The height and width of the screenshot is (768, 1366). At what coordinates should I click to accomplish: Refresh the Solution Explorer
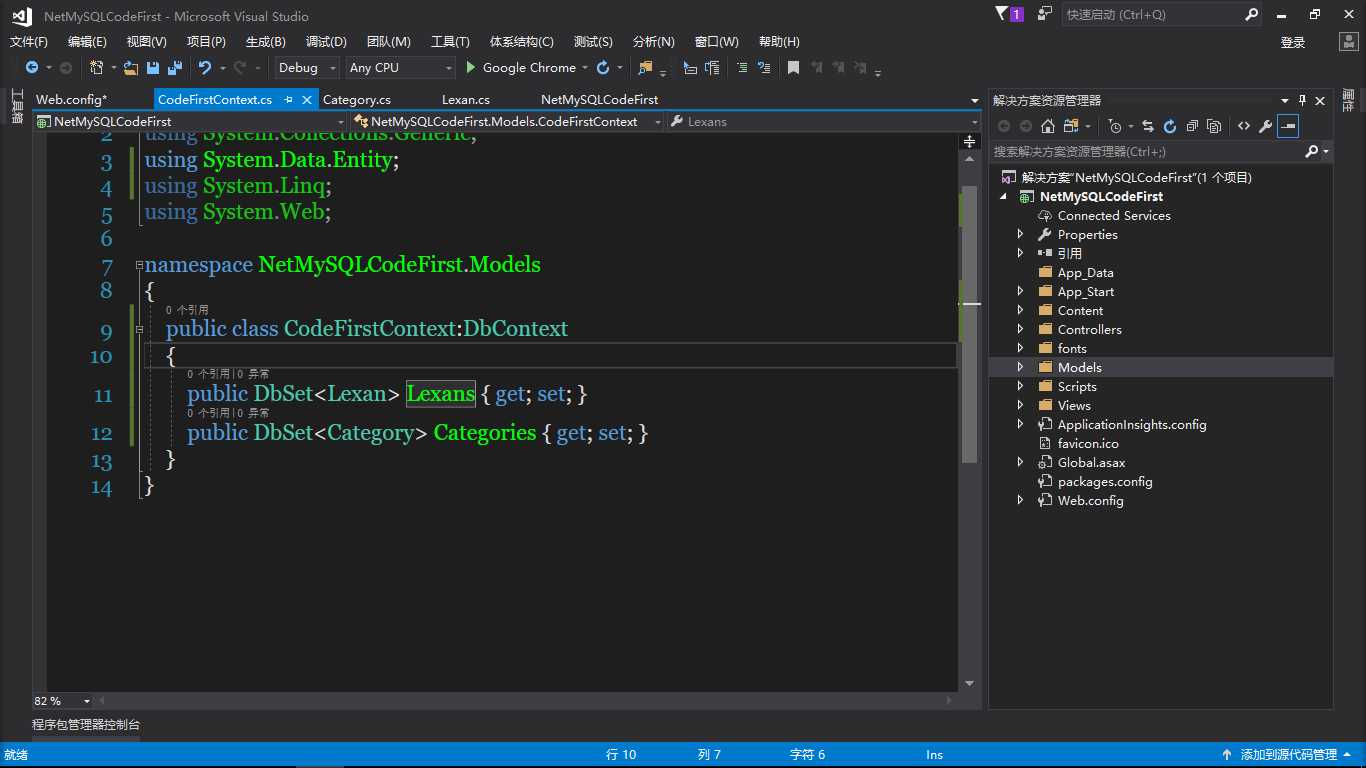coord(1170,126)
